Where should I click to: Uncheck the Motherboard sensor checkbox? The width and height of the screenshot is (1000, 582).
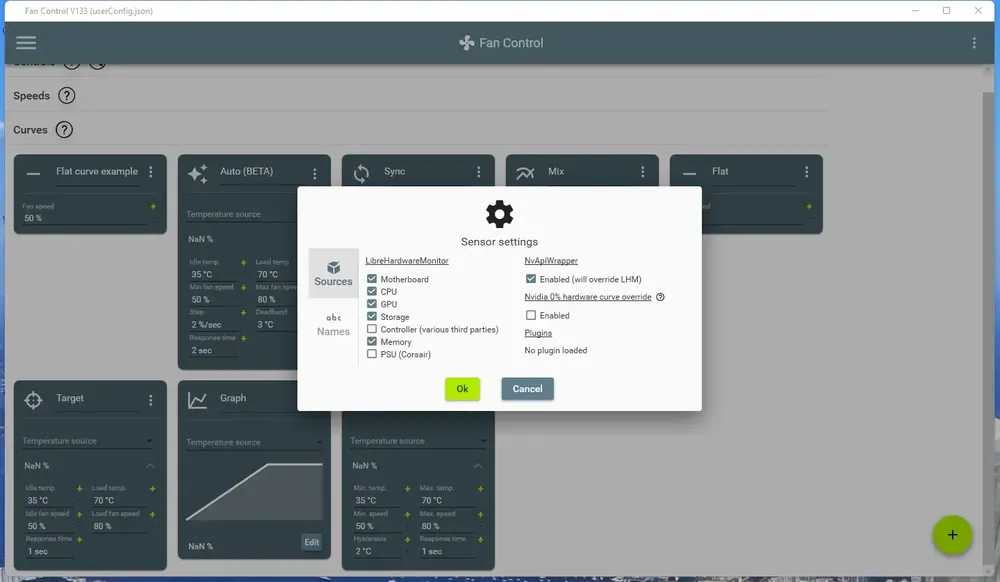pos(372,279)
